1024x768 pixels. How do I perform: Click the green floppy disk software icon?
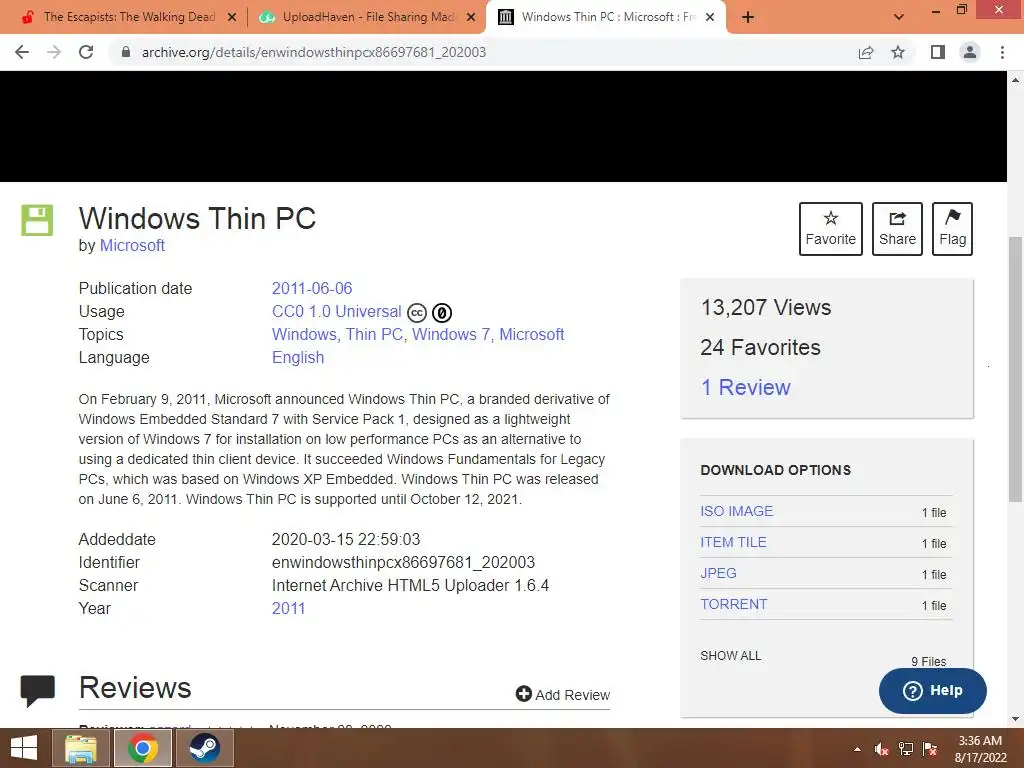[x=37, y=220]
